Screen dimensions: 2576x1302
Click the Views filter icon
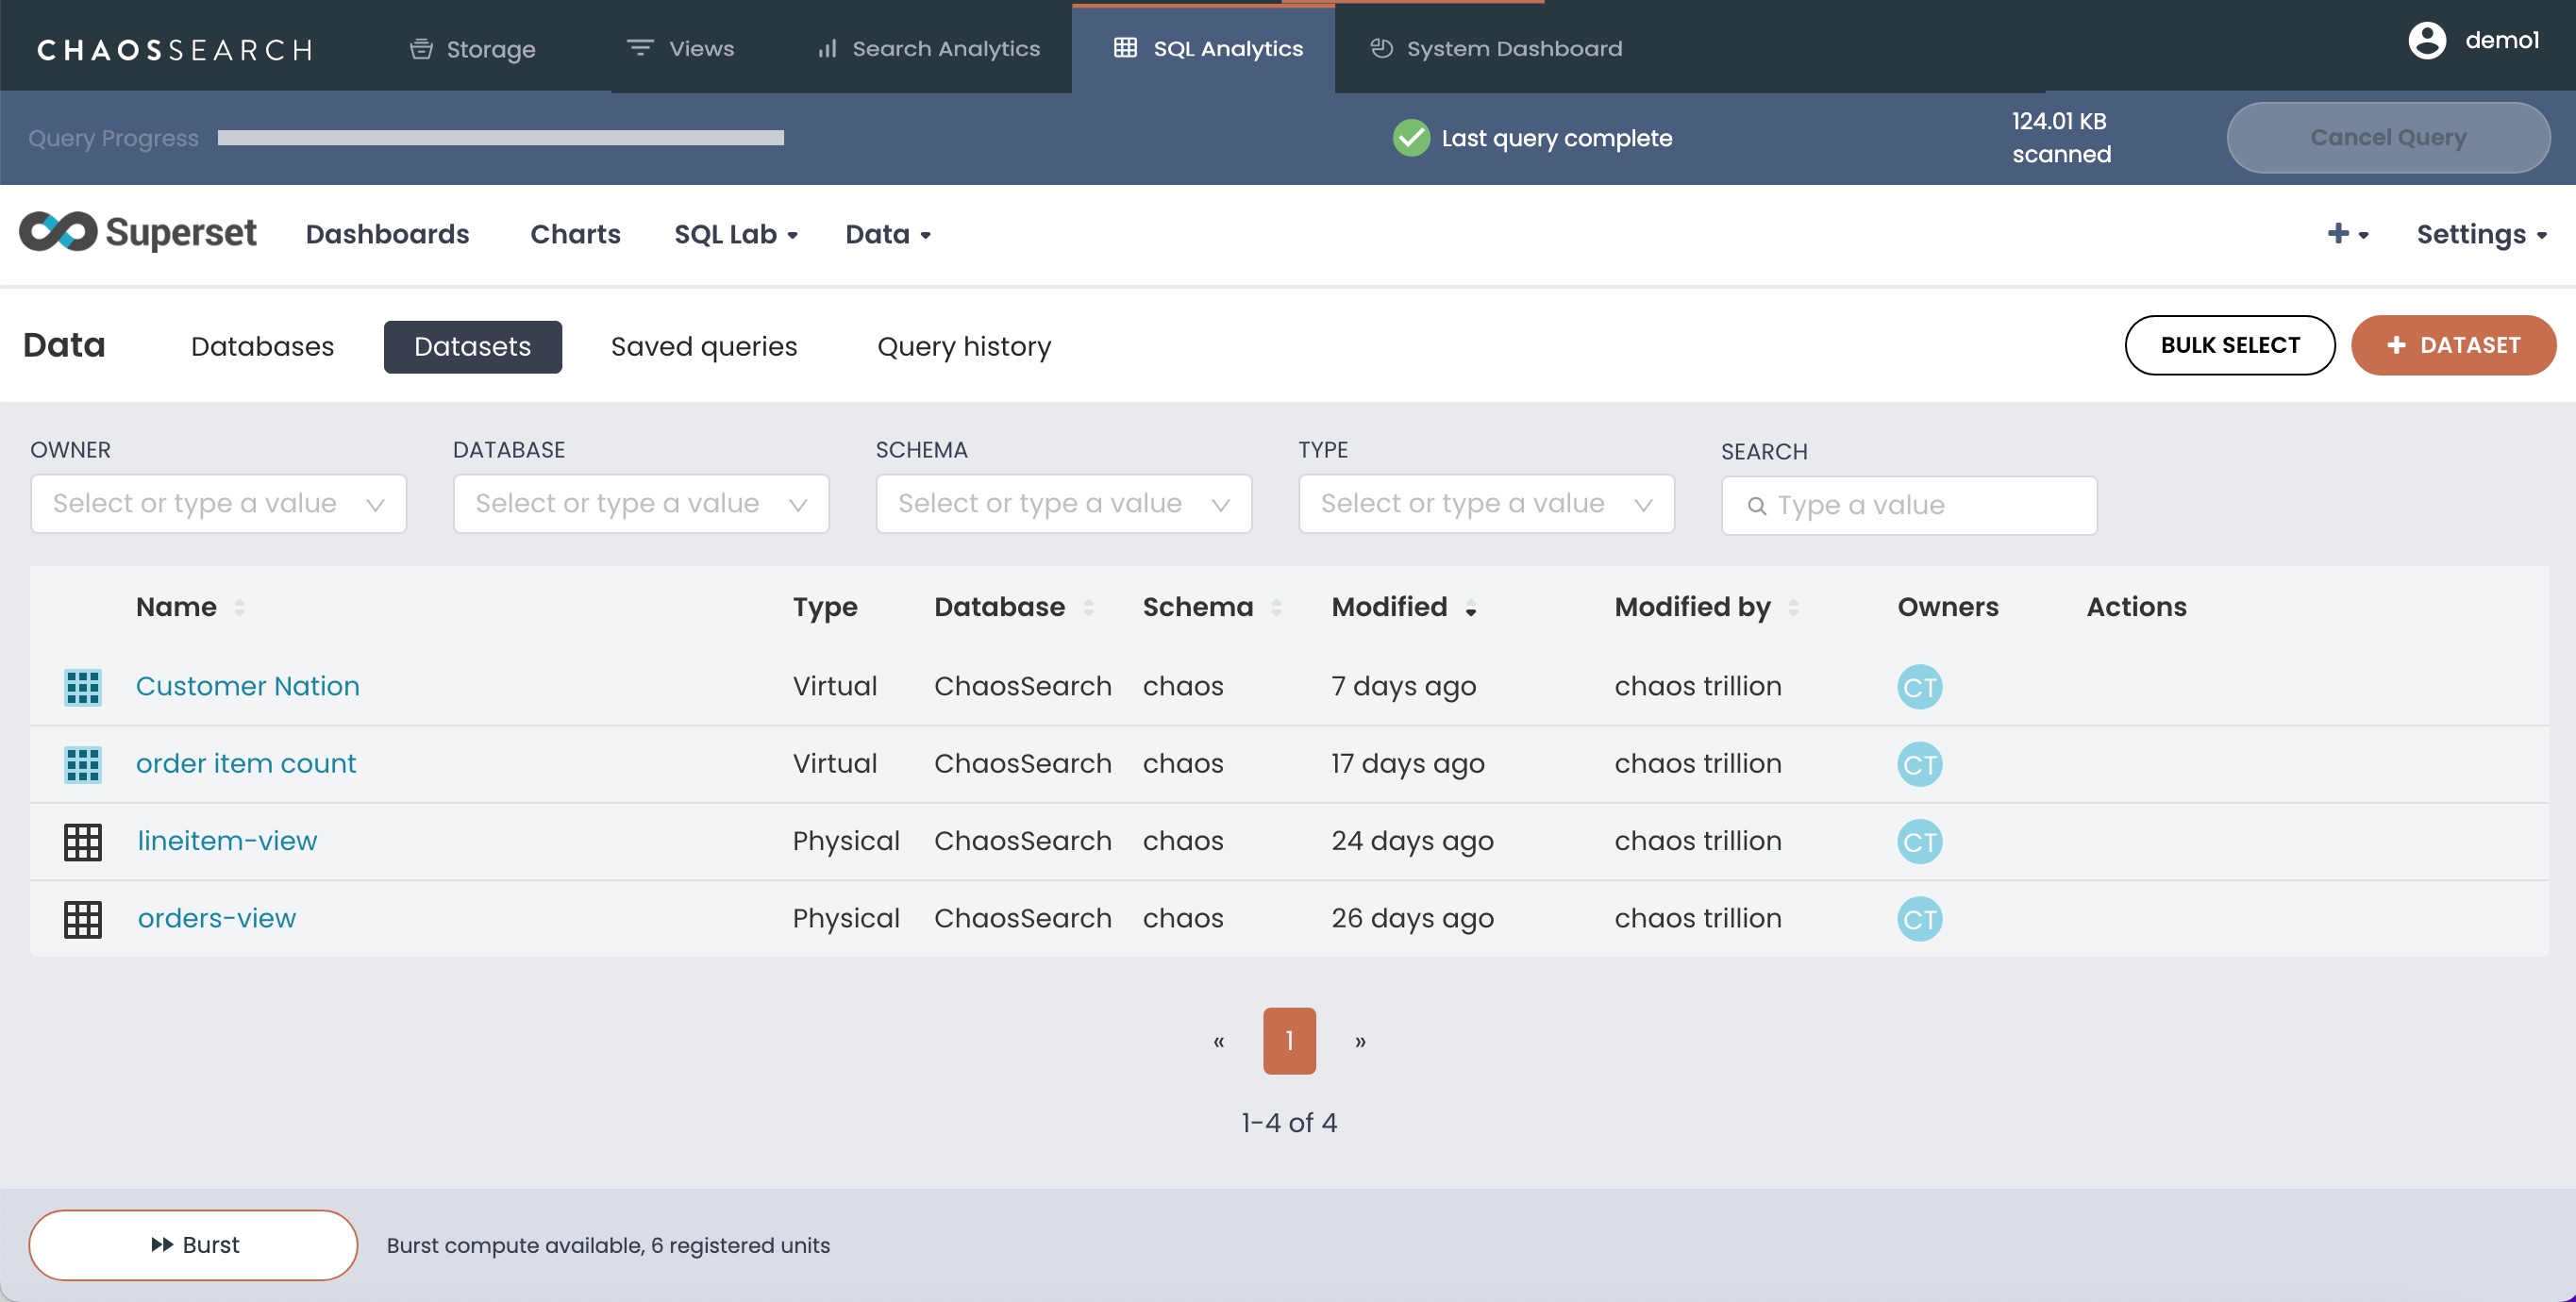[x=640, y=47]
